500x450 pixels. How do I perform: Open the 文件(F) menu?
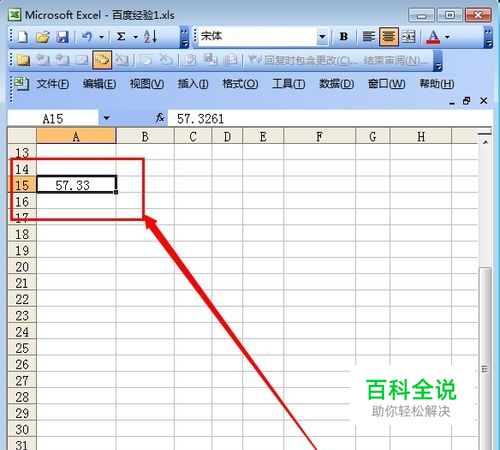click(53, 84)
